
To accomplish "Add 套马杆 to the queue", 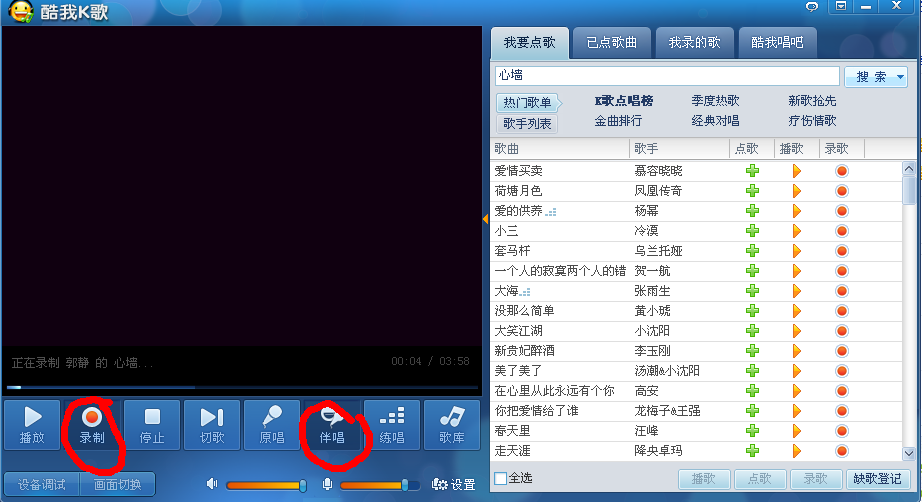I will point(752,251).
